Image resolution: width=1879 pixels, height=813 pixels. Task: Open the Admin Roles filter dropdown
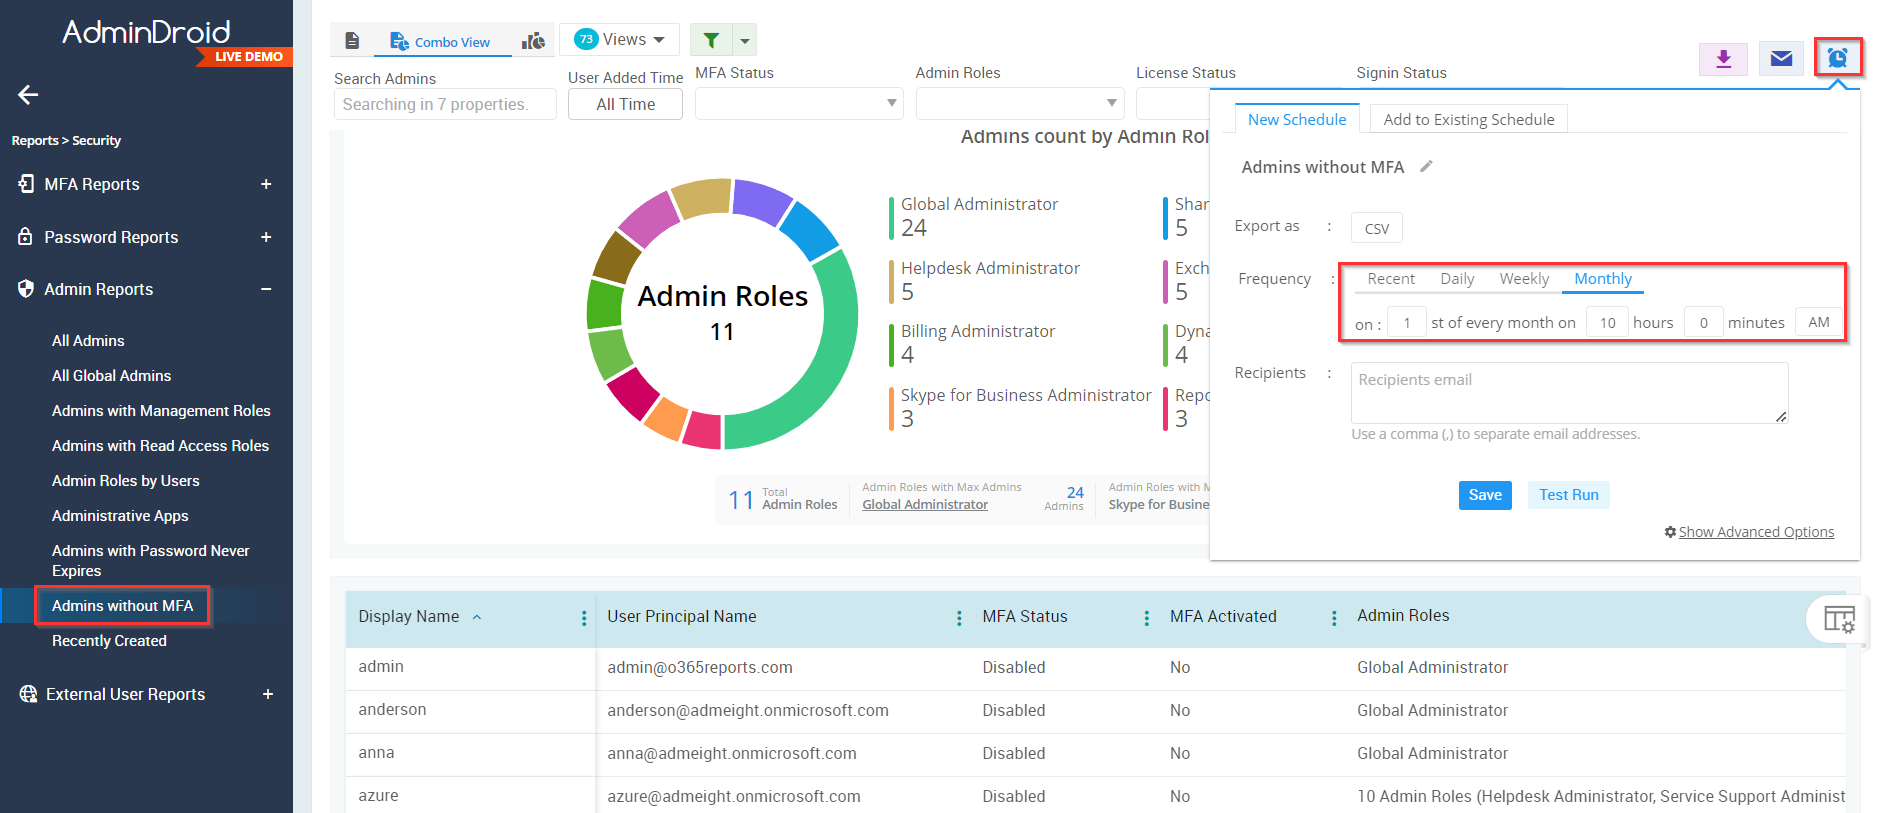pyautogui.click(x=1020, y=103)
